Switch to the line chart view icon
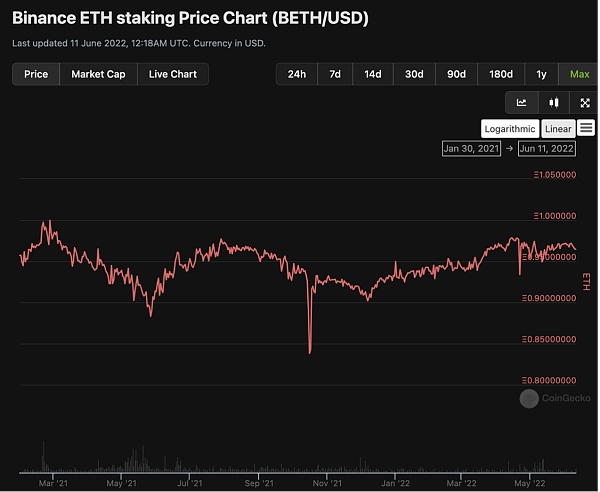 click(522, 102)
